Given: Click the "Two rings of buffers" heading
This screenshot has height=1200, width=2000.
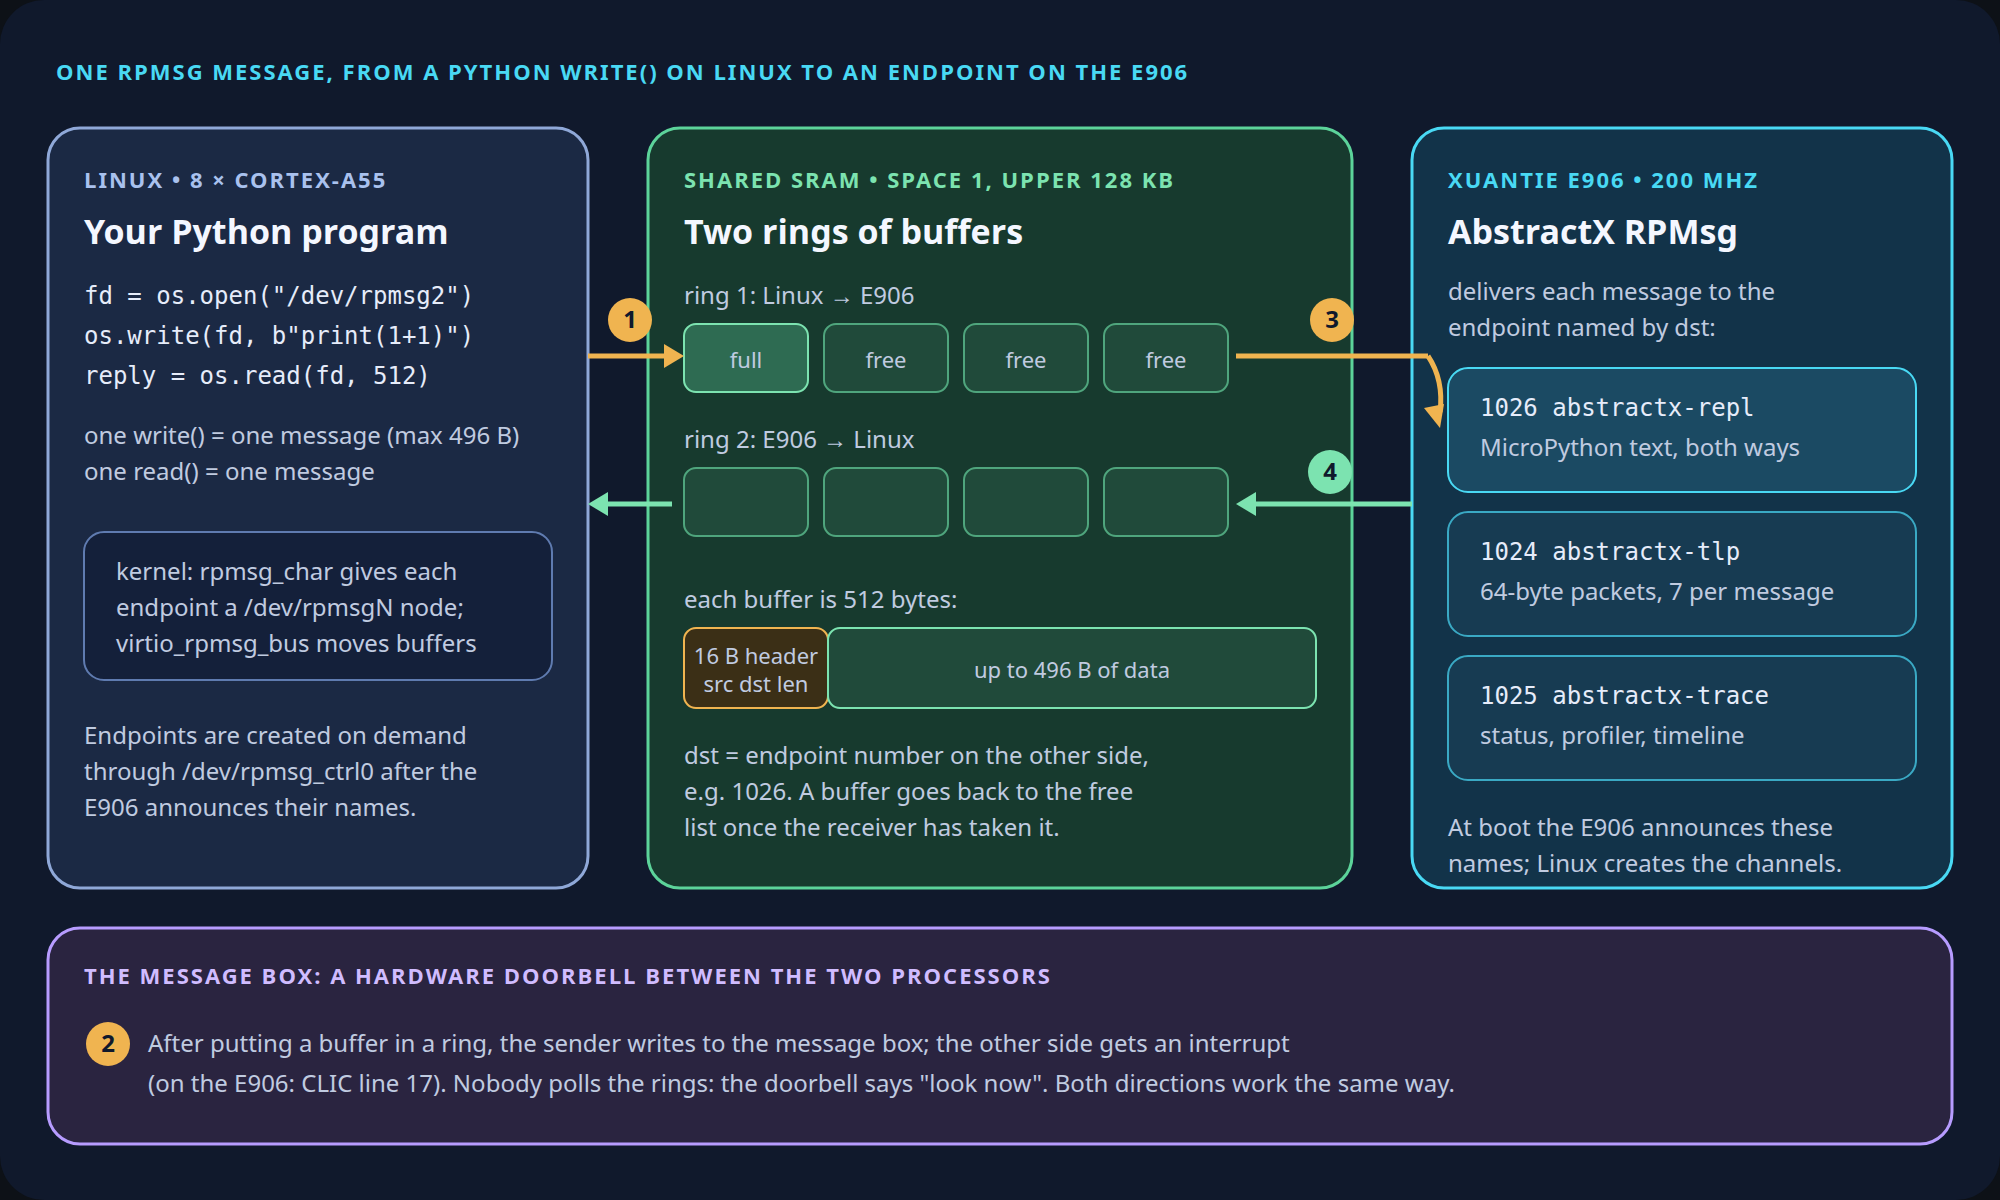Looking at the screenshot, I should [853, 232].
